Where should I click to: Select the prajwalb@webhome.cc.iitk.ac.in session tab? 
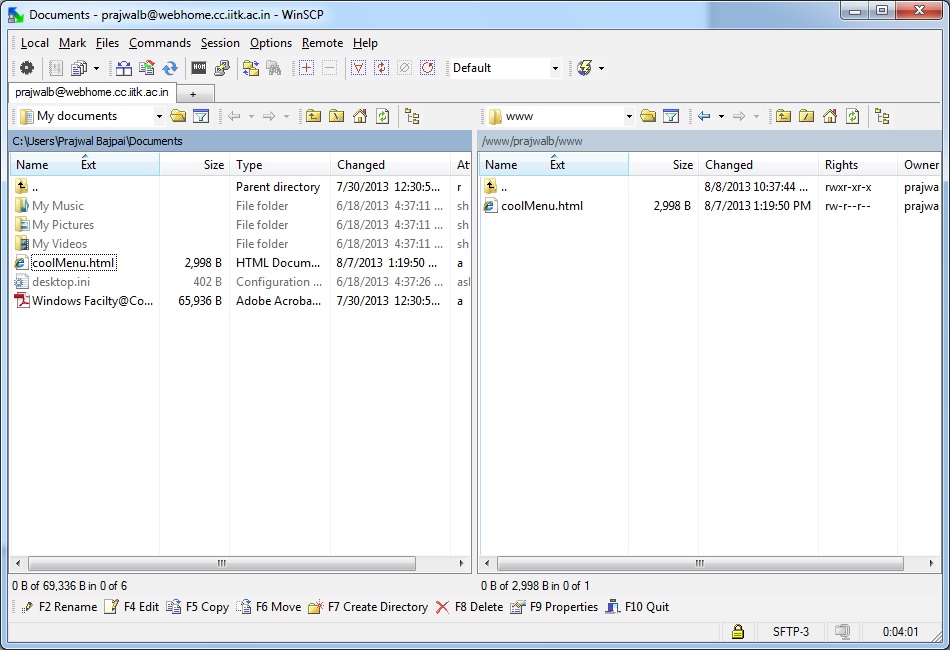tap(92, 92)
